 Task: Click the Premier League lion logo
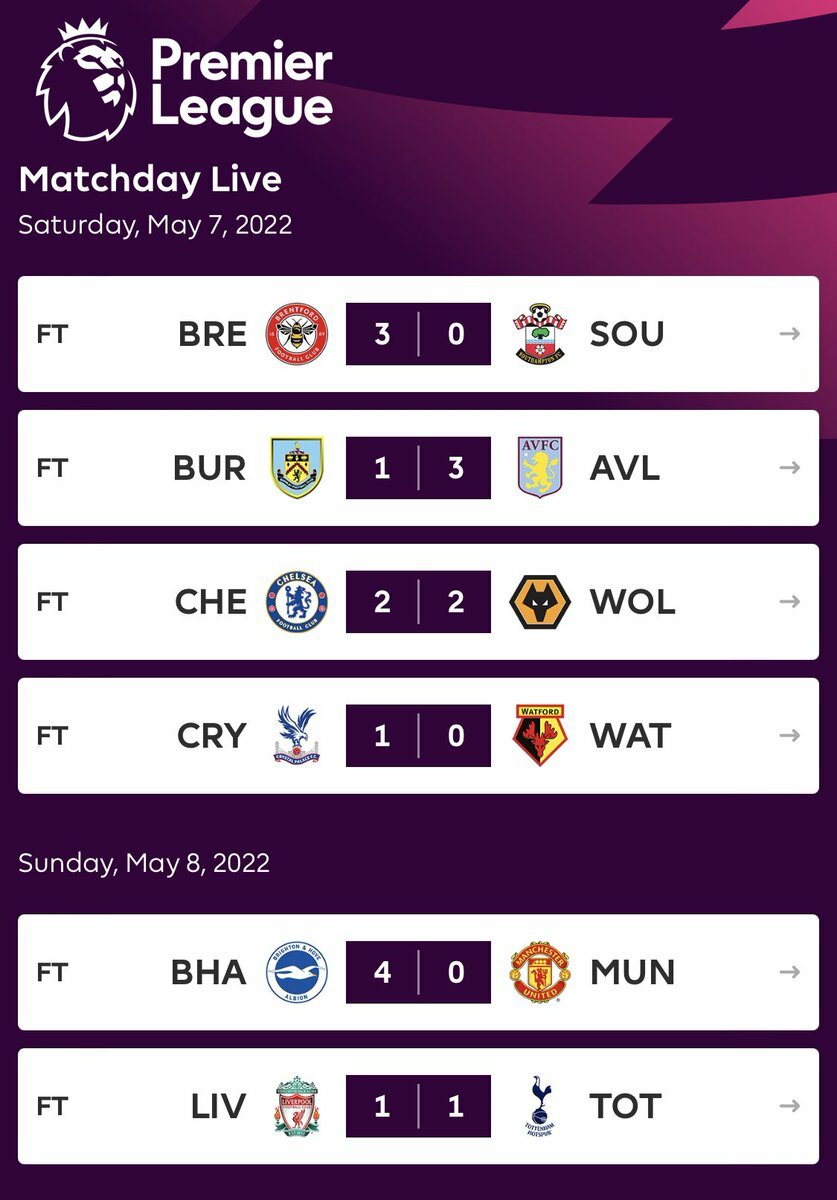click(x=87, y=80)
